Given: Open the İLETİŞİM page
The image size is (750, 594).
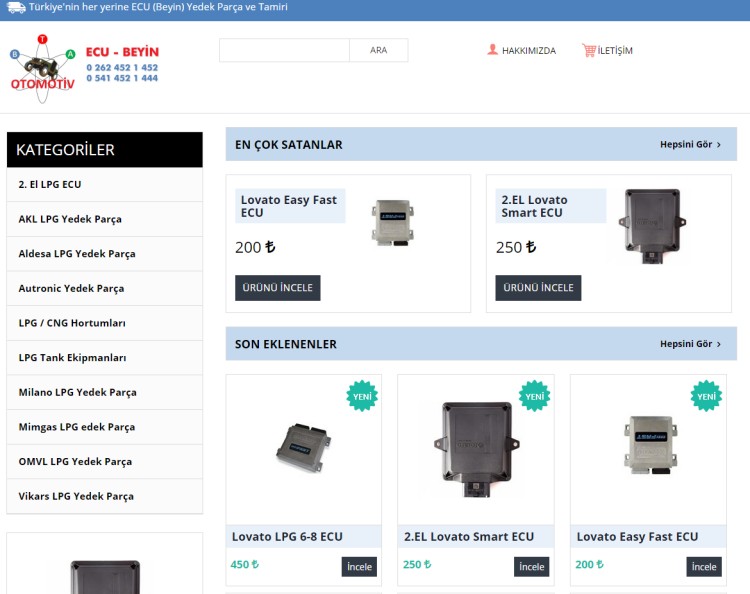Looking at the screenshot, I should pos(615,51).
